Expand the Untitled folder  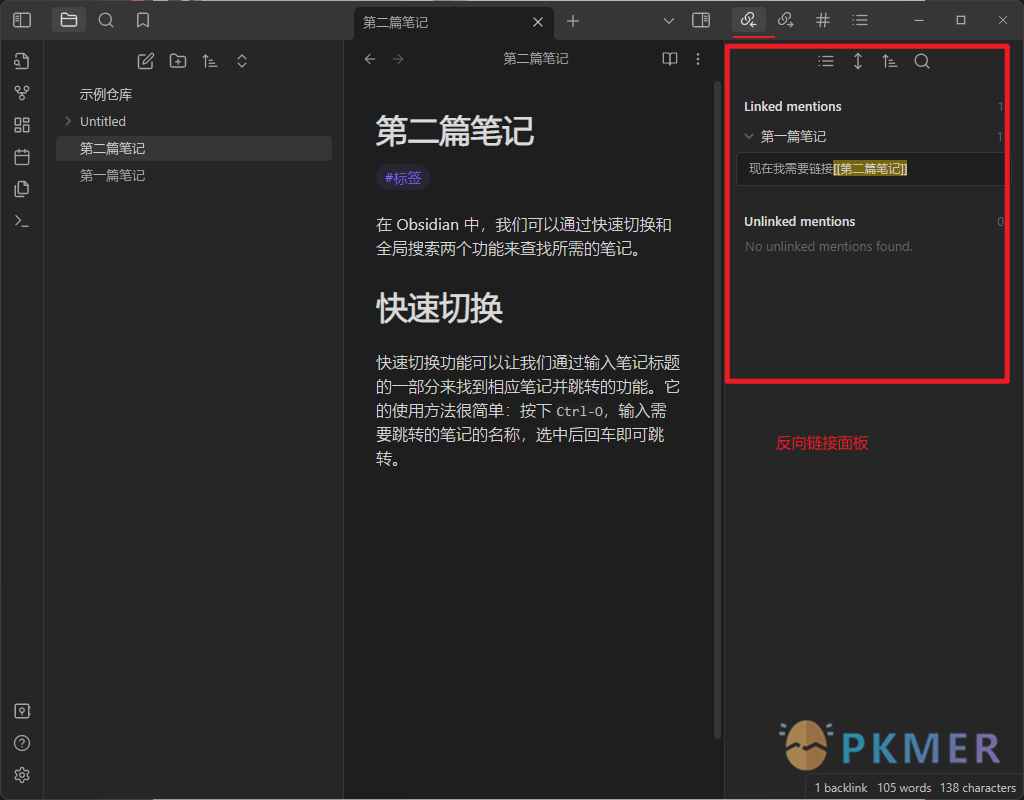pos(68,121)
